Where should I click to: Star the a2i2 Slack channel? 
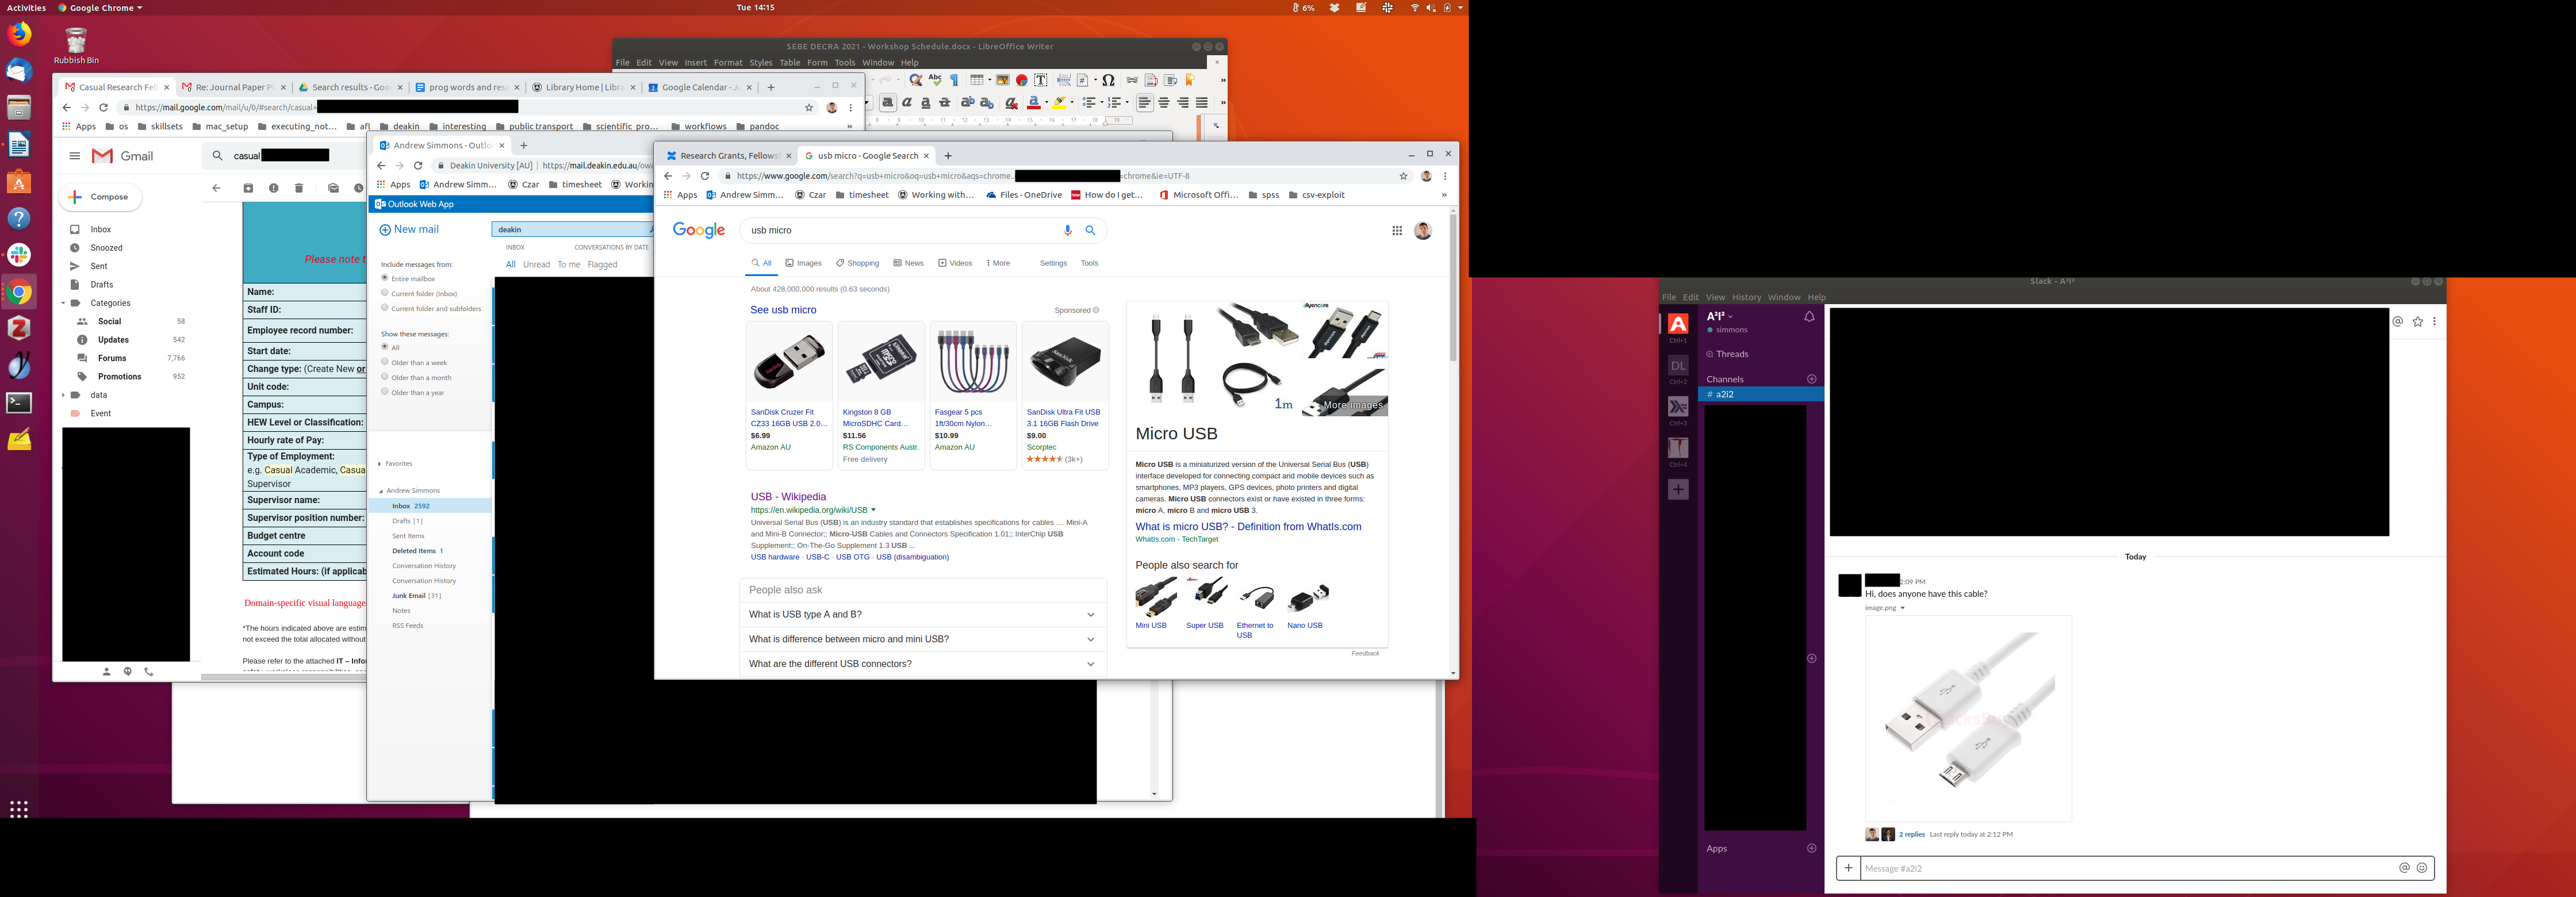point(2417,321)
